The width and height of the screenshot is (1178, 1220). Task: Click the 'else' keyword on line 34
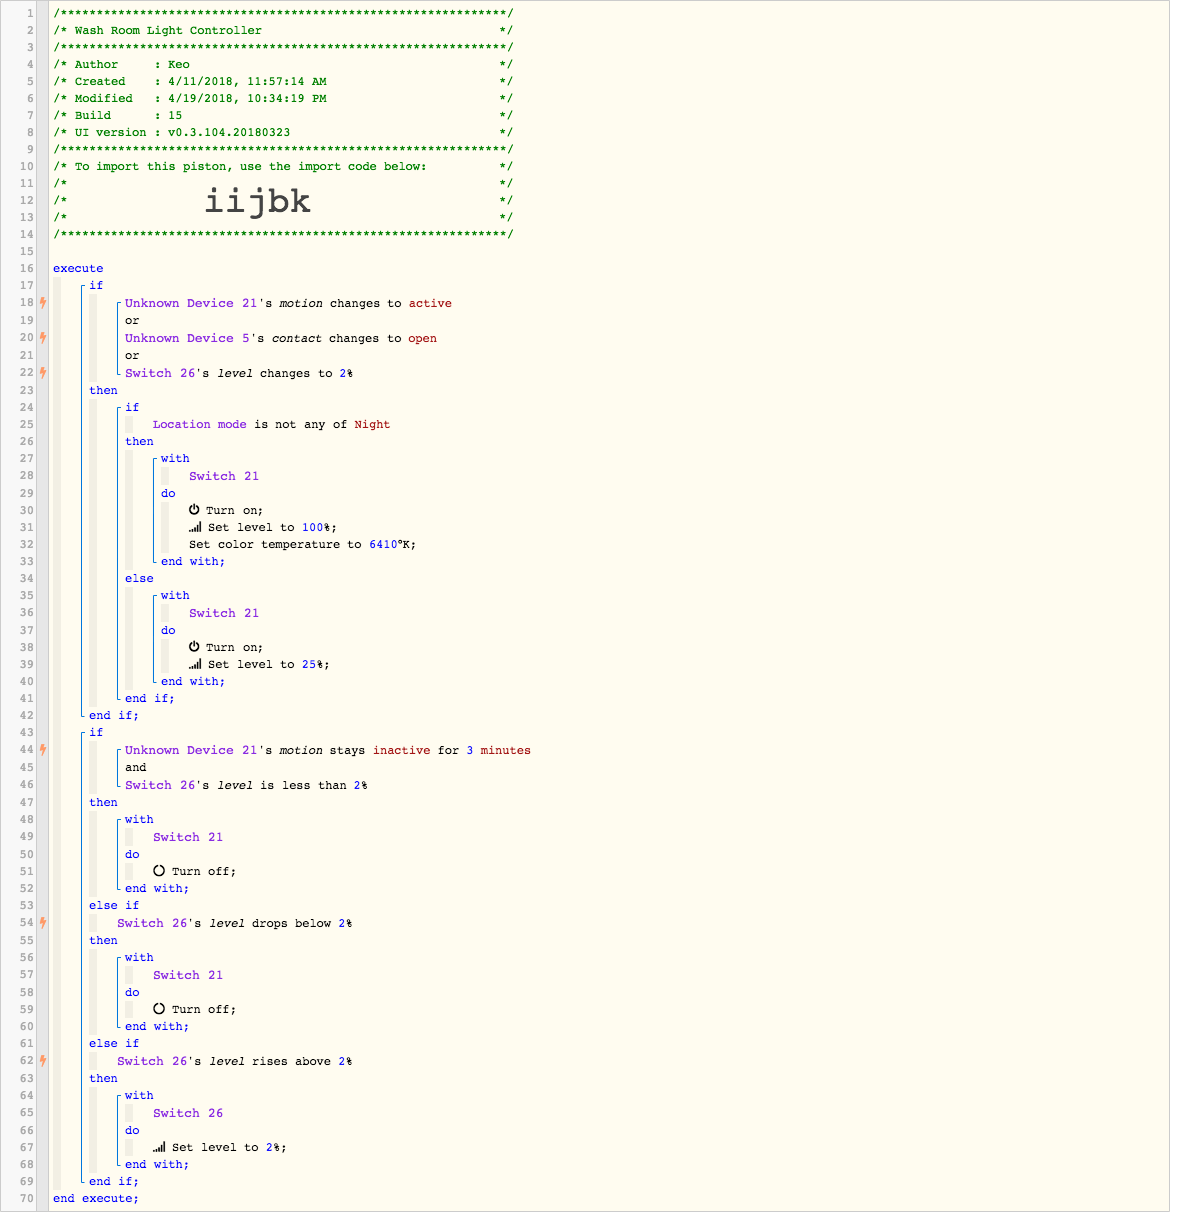coord(139,578)
